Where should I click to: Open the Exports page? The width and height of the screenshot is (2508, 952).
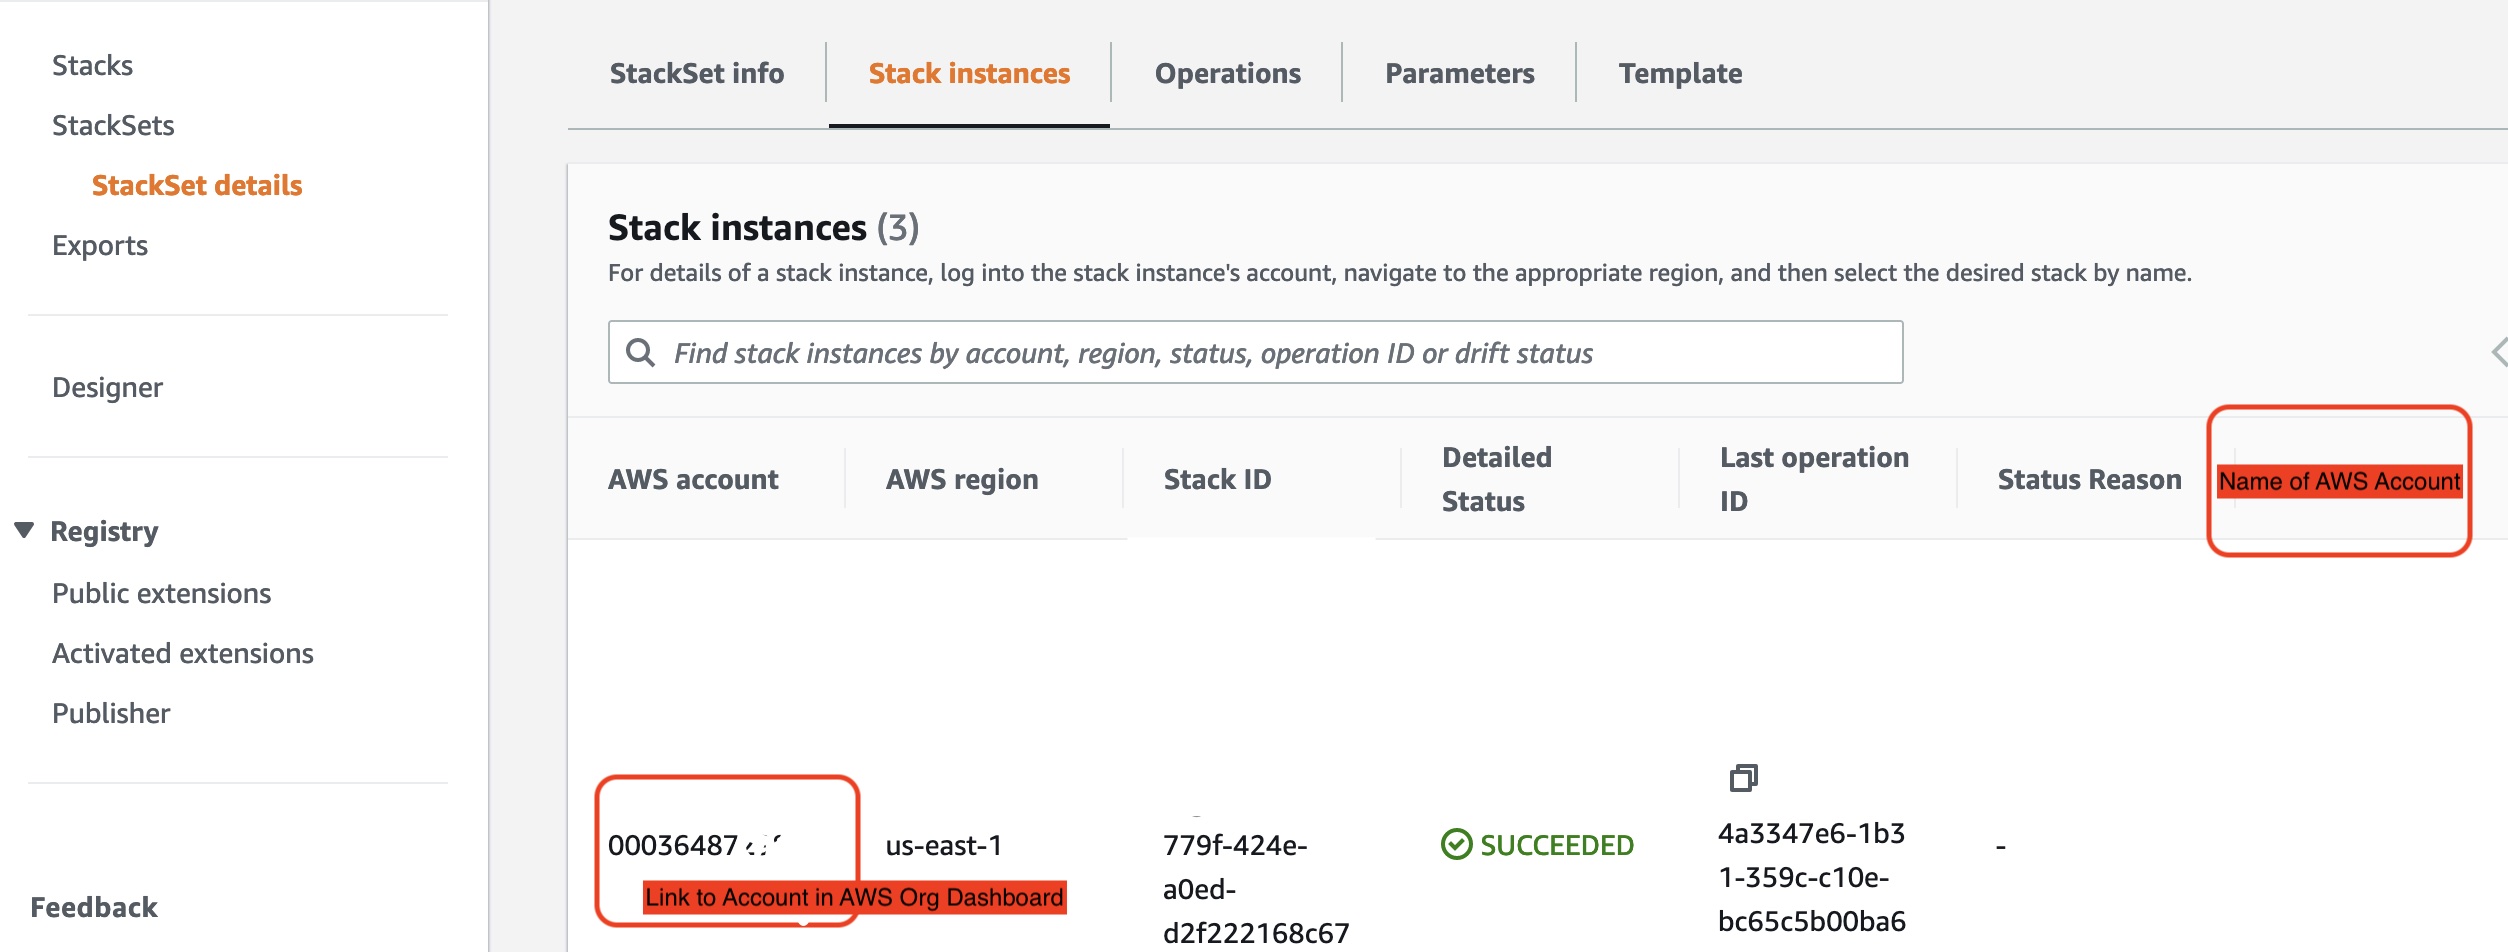tap(100, 245)
